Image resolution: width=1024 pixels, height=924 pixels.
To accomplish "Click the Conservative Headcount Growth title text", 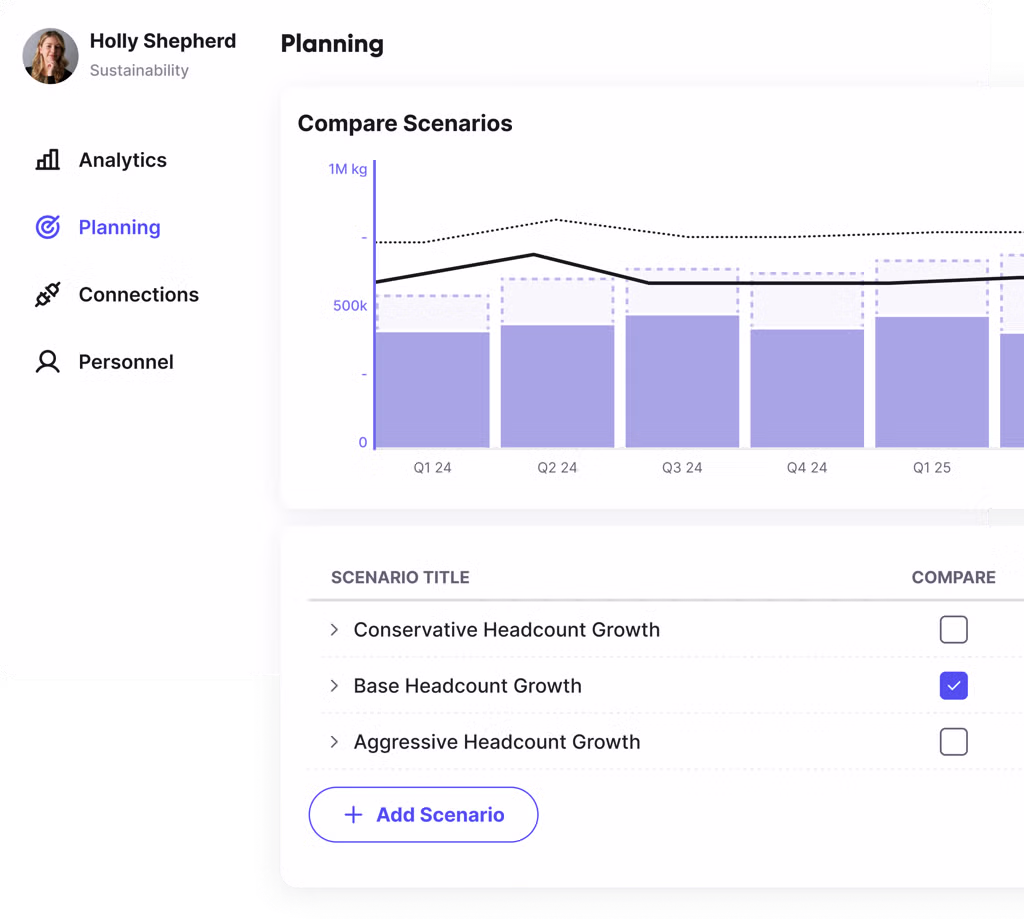I will pyautogui.click(x=507, y=629).
